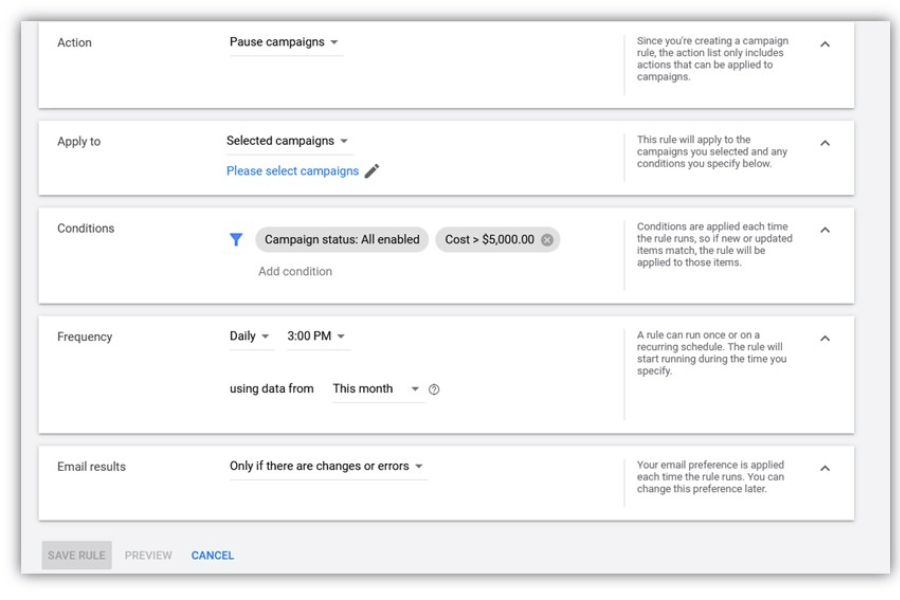Viewport: 900px width, 600px height.
Task: Collapse the Frequency section chevron
Action: tap(825, 338)
